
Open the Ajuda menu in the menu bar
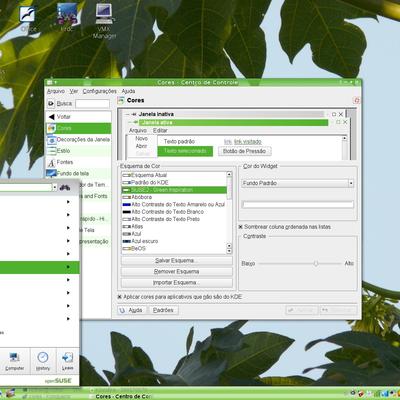pos(128,91)
